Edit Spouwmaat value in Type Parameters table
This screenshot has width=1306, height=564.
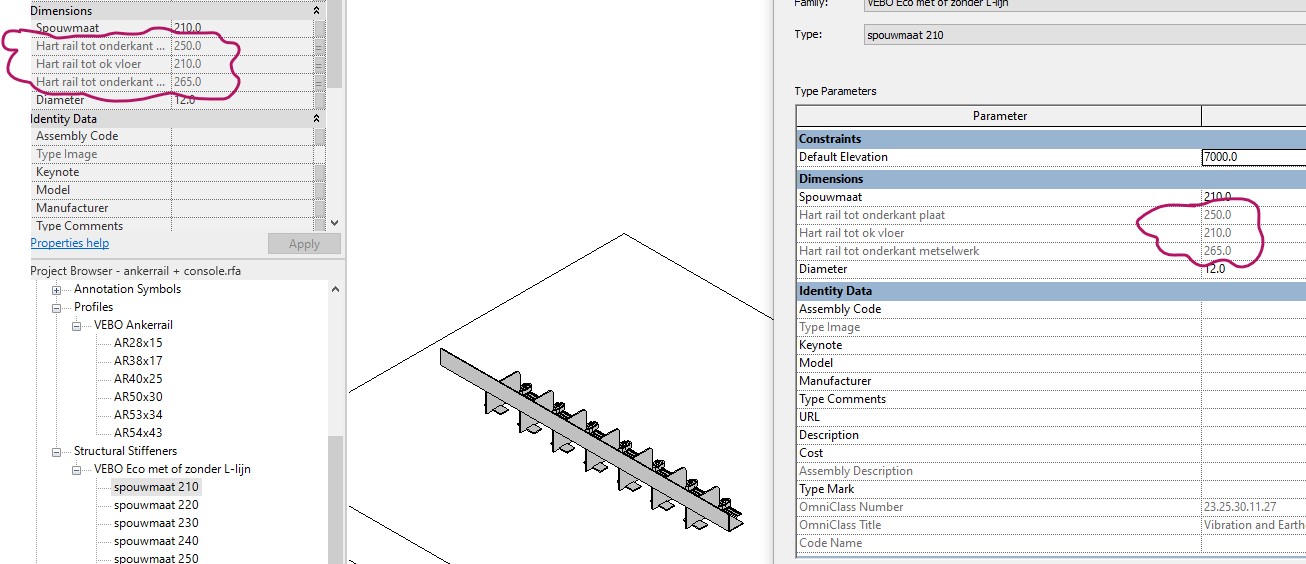pos(1254,197)
